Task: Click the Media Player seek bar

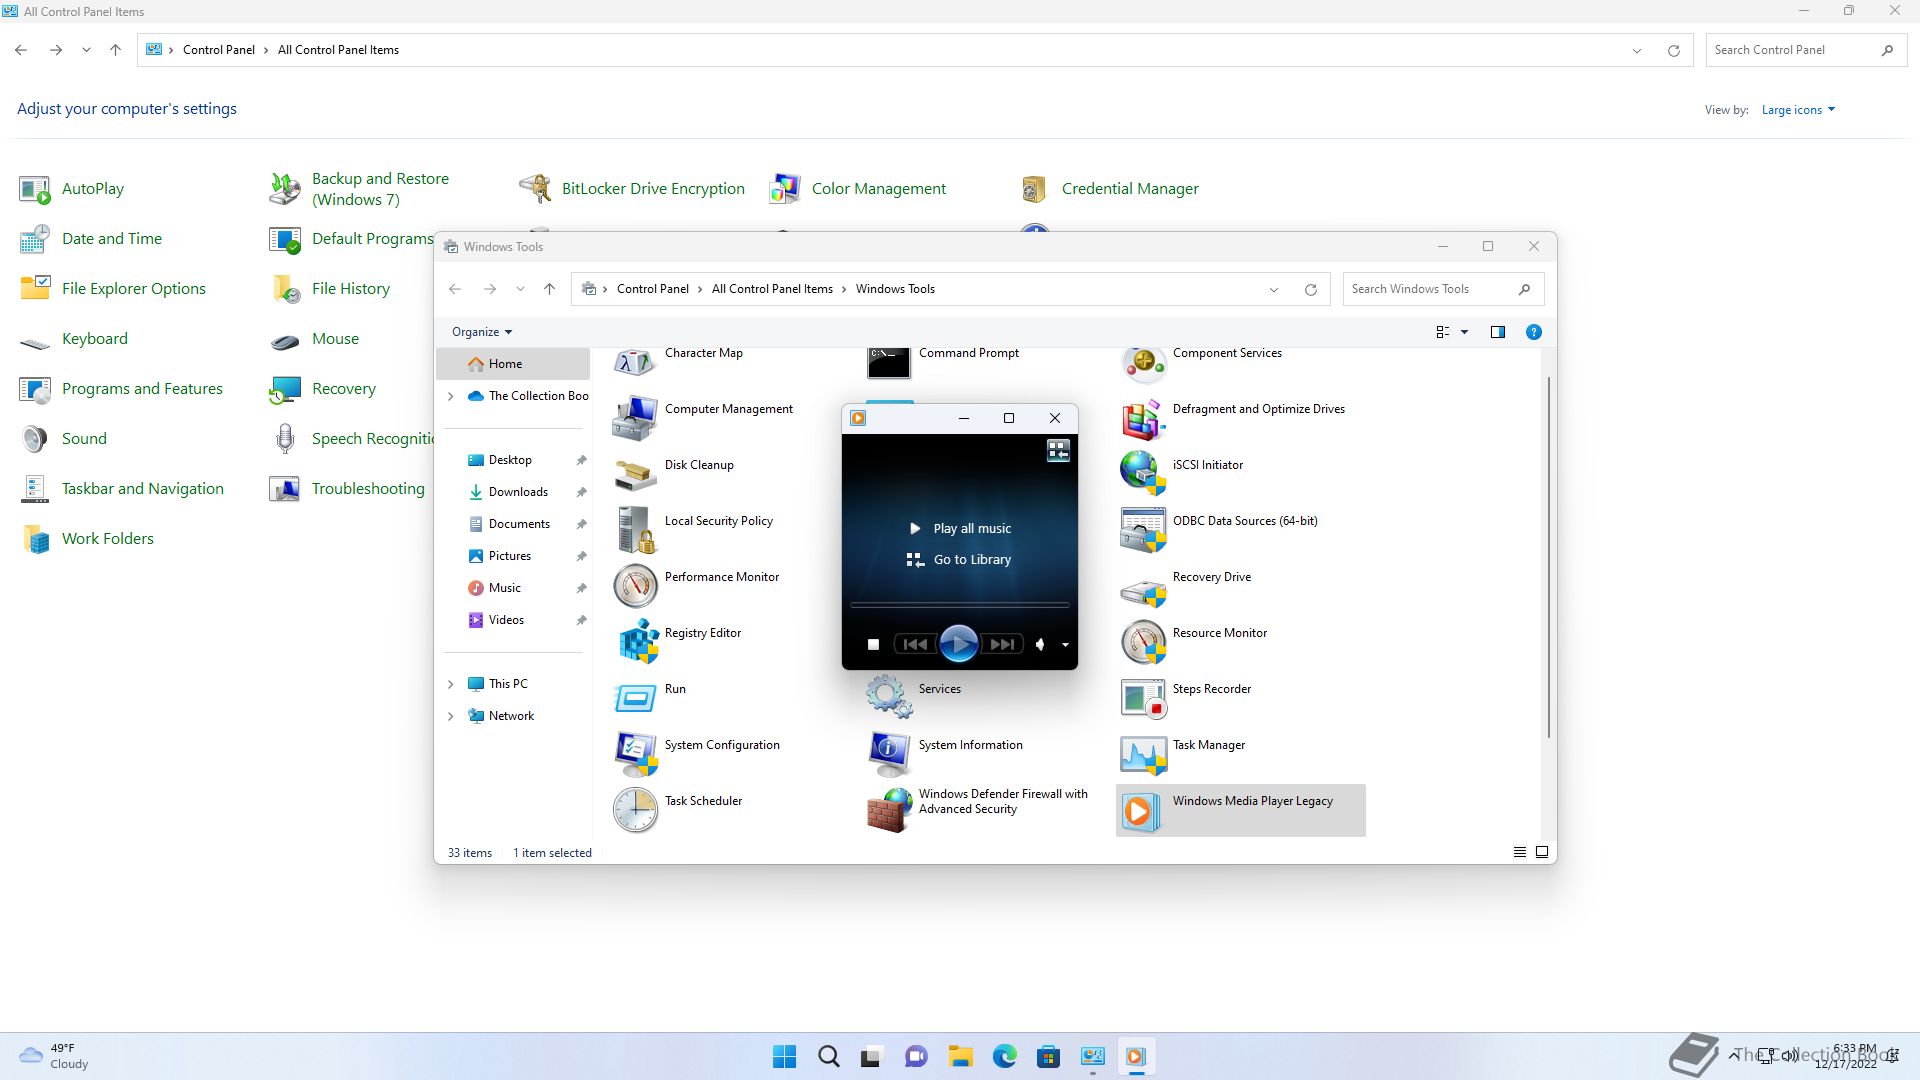Action: point(960,605)
